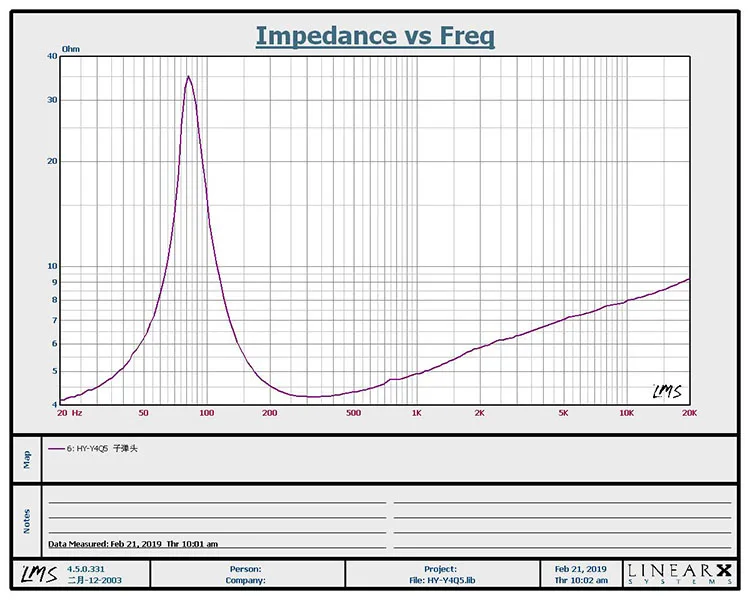This screenshot has width=750, height=600.
Task: Click the '二月-12-2003' build date text
Action: coord(95,580)
